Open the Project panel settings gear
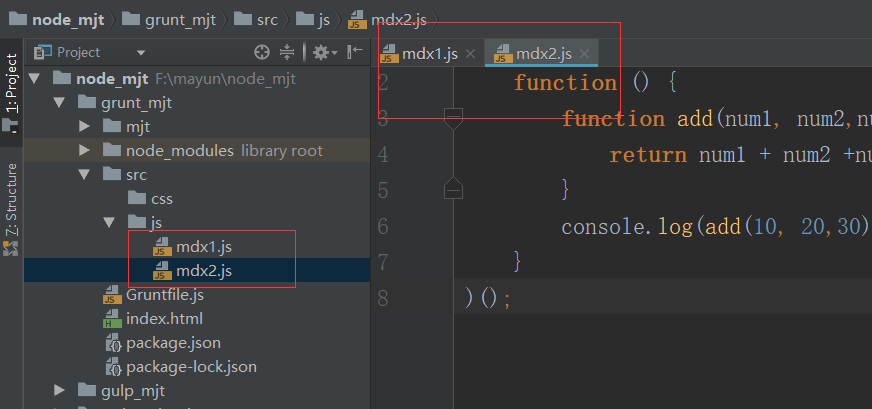 [x=320, y=52]
